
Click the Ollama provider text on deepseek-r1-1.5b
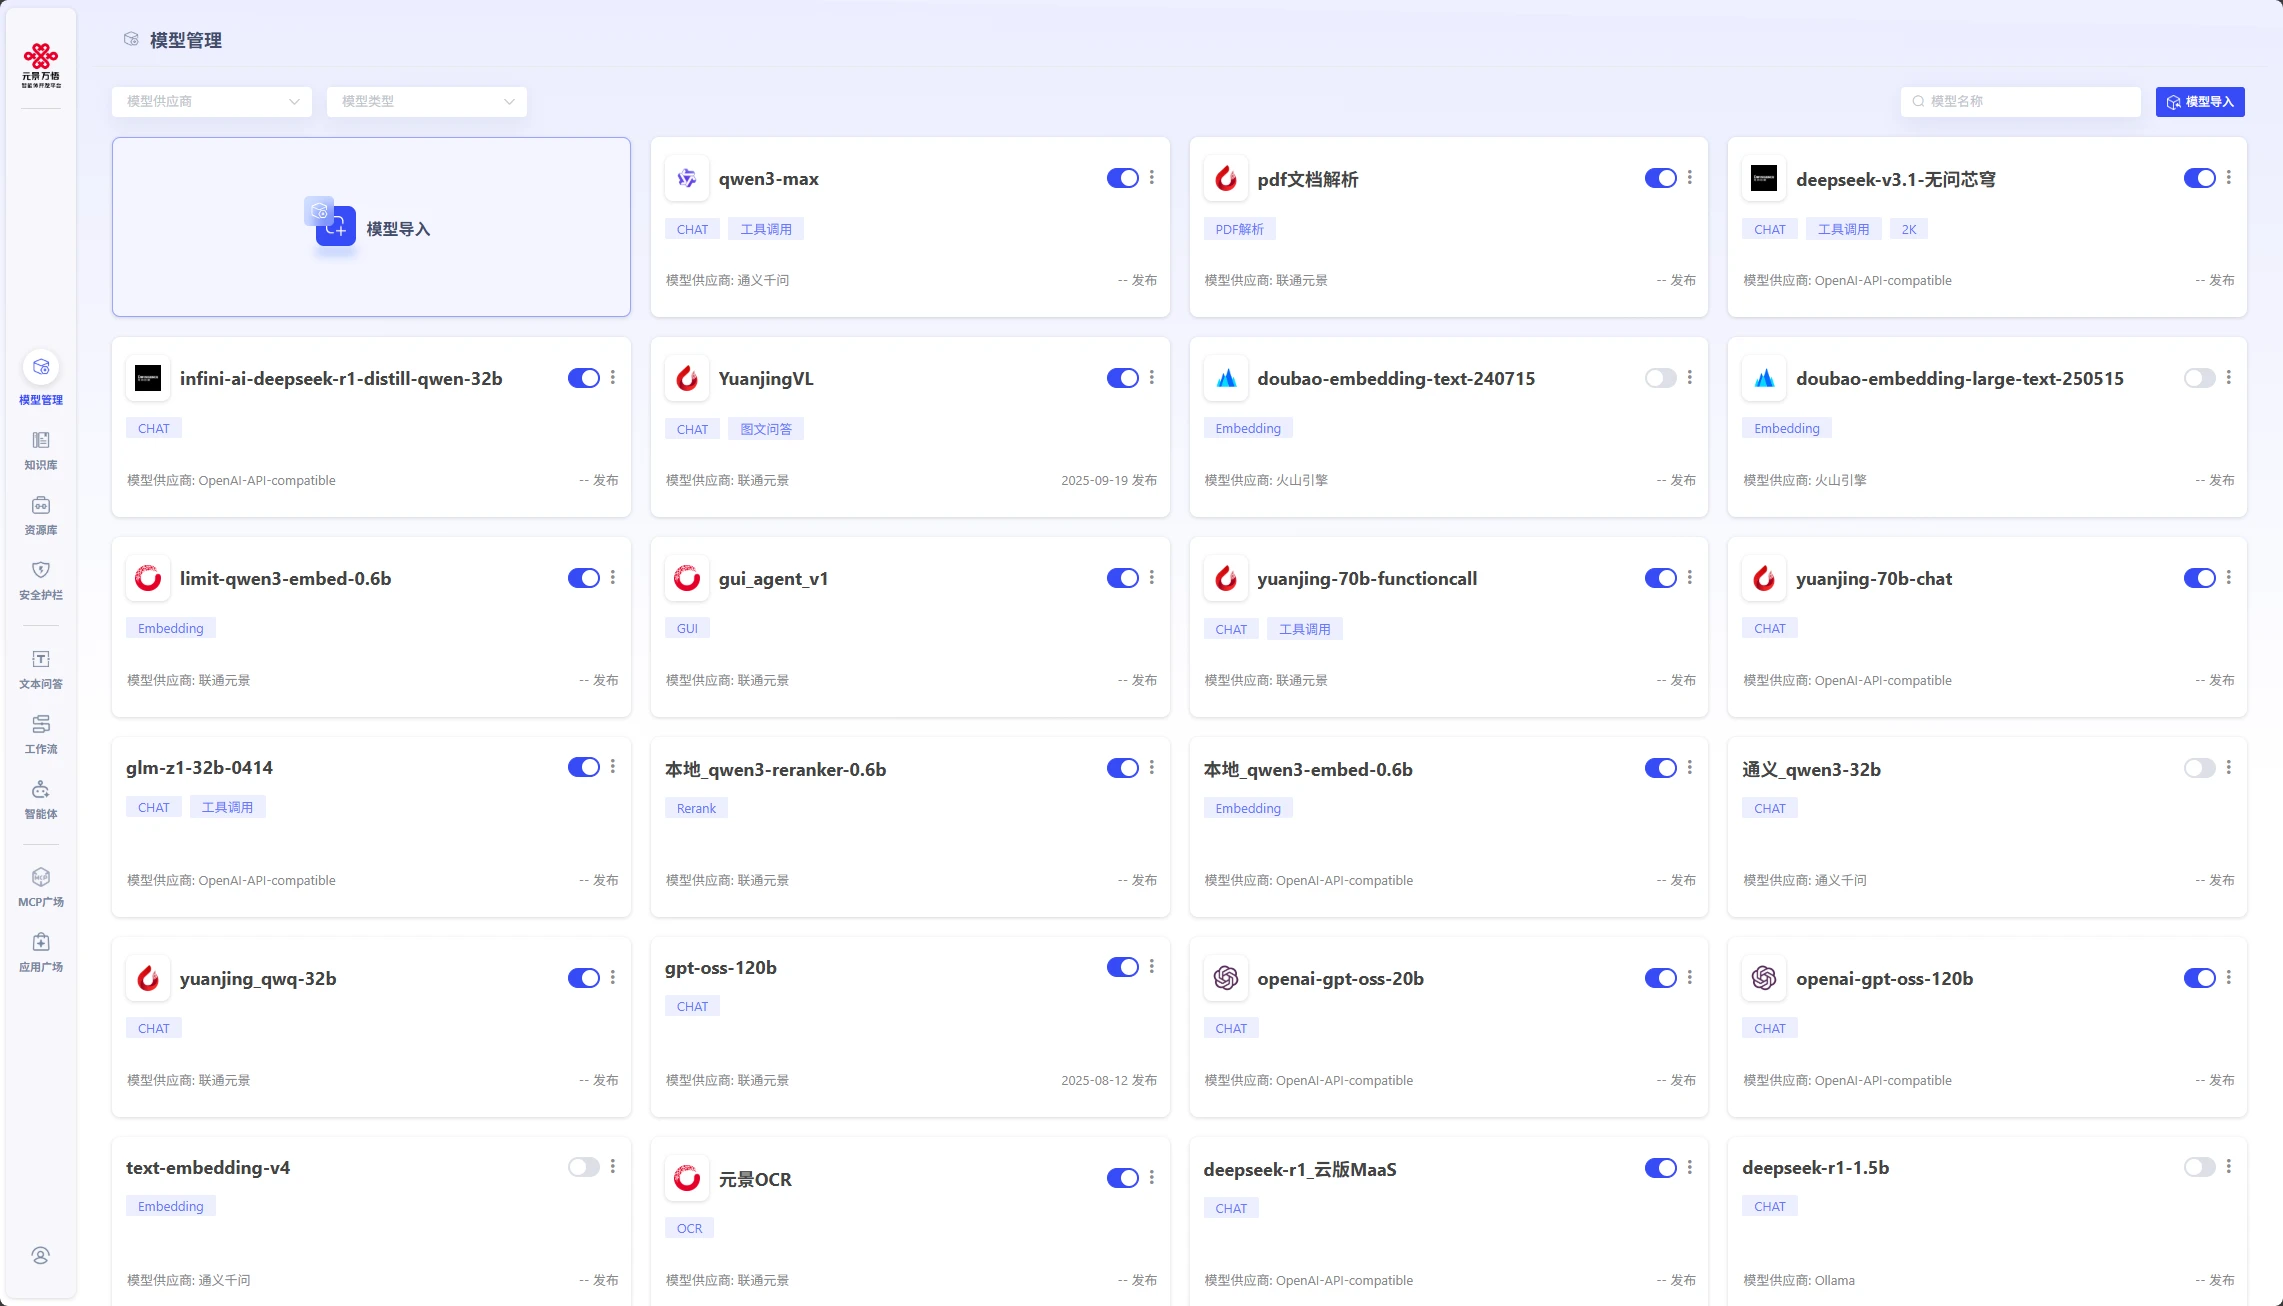coord(1834,1280)
